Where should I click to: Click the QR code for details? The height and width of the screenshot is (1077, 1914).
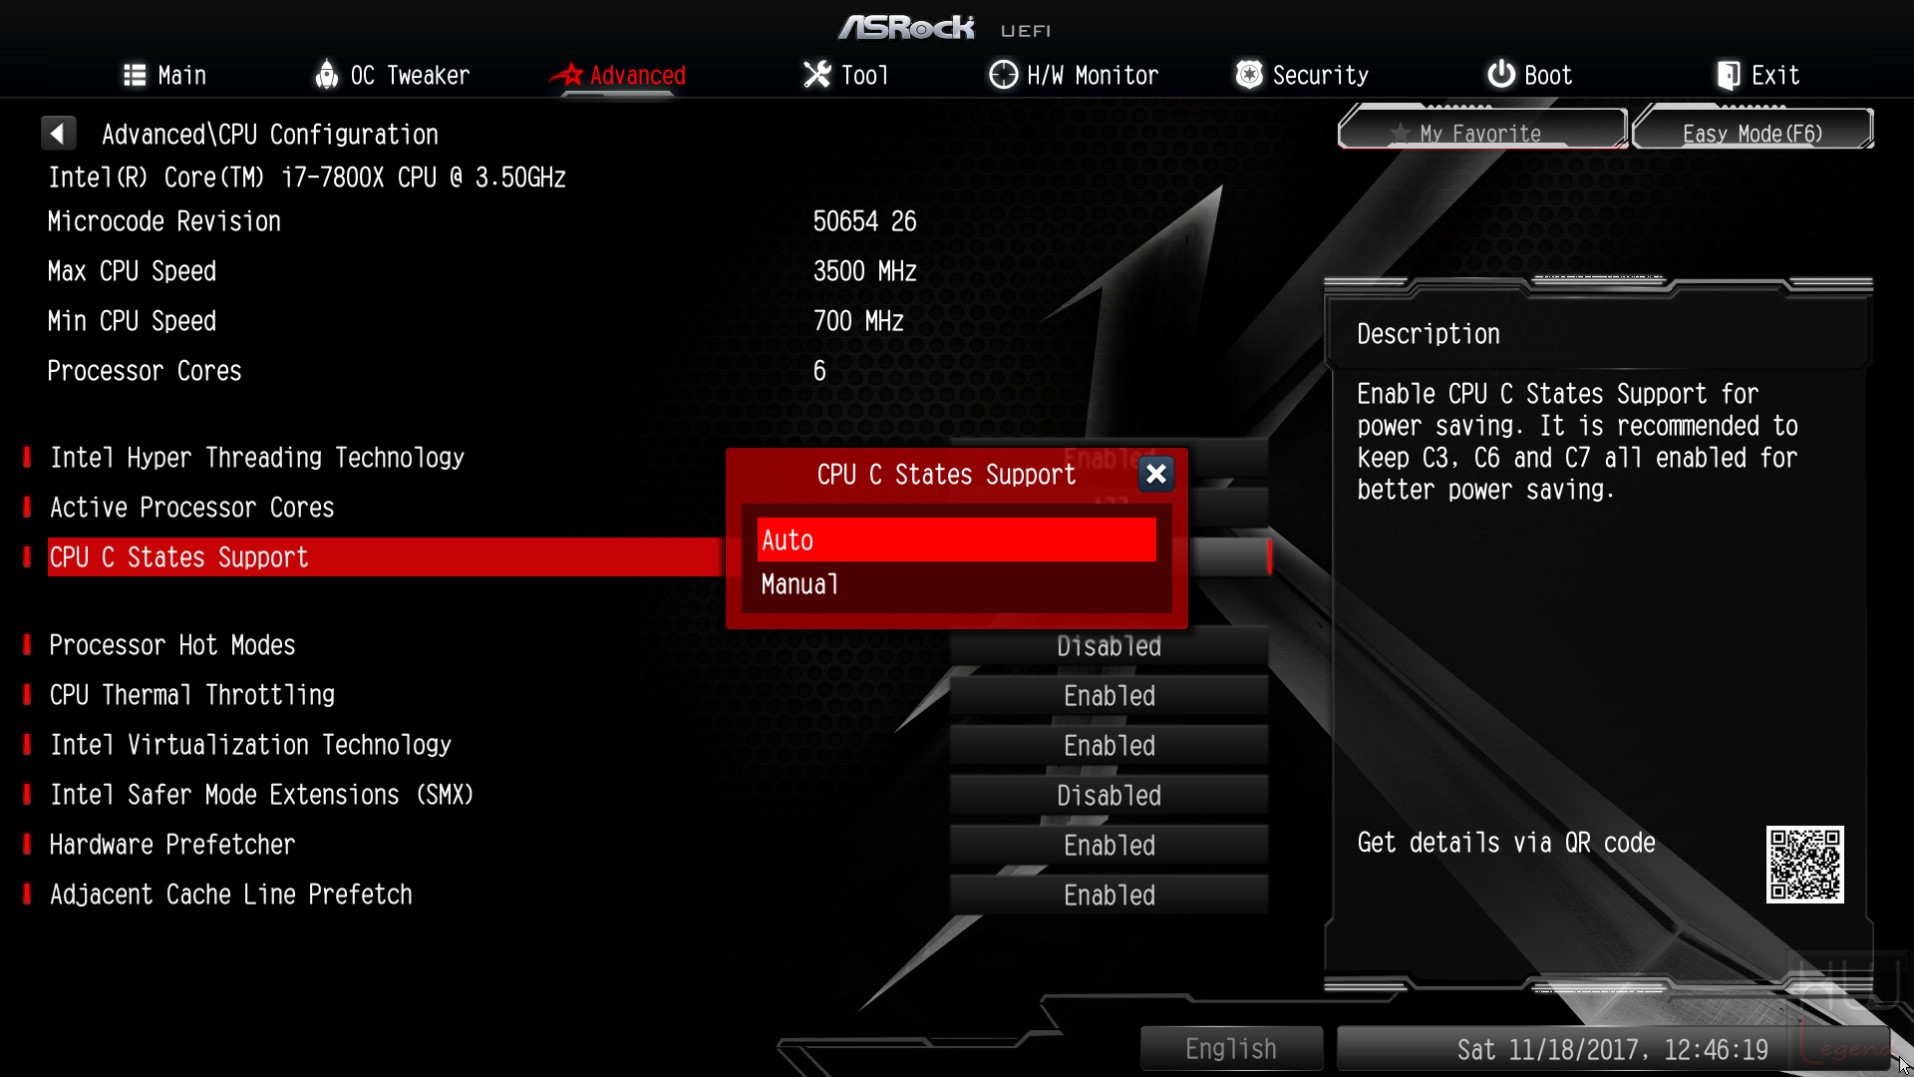tap(1805, 865)
